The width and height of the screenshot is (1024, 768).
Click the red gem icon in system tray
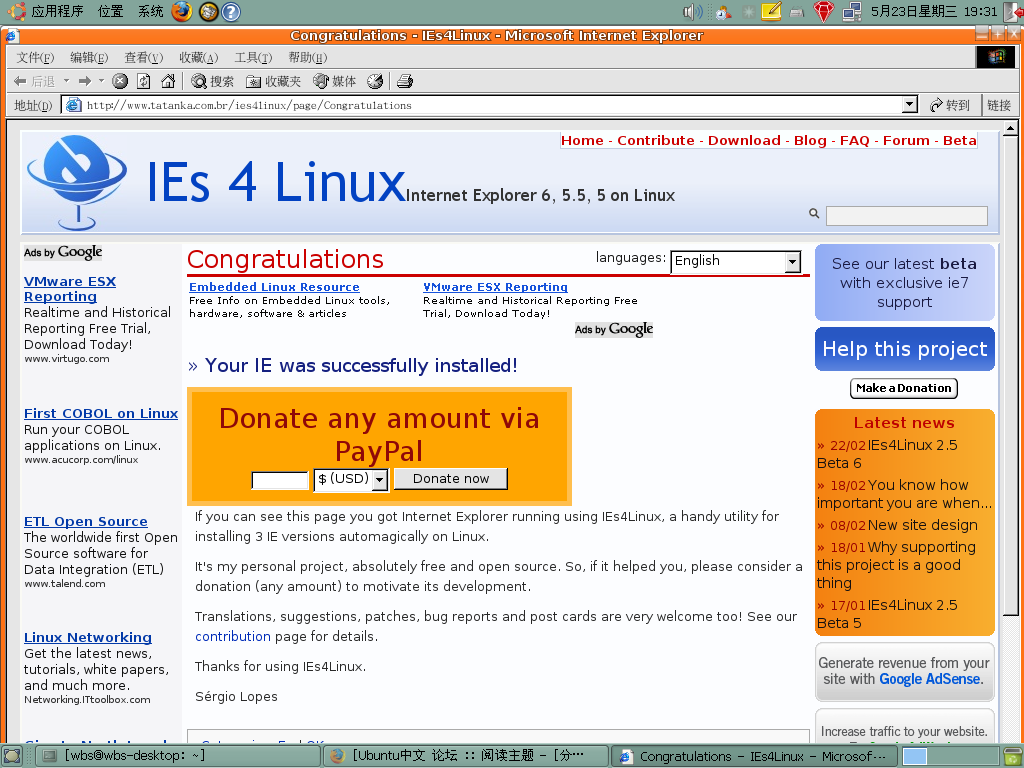click(824, 11)
